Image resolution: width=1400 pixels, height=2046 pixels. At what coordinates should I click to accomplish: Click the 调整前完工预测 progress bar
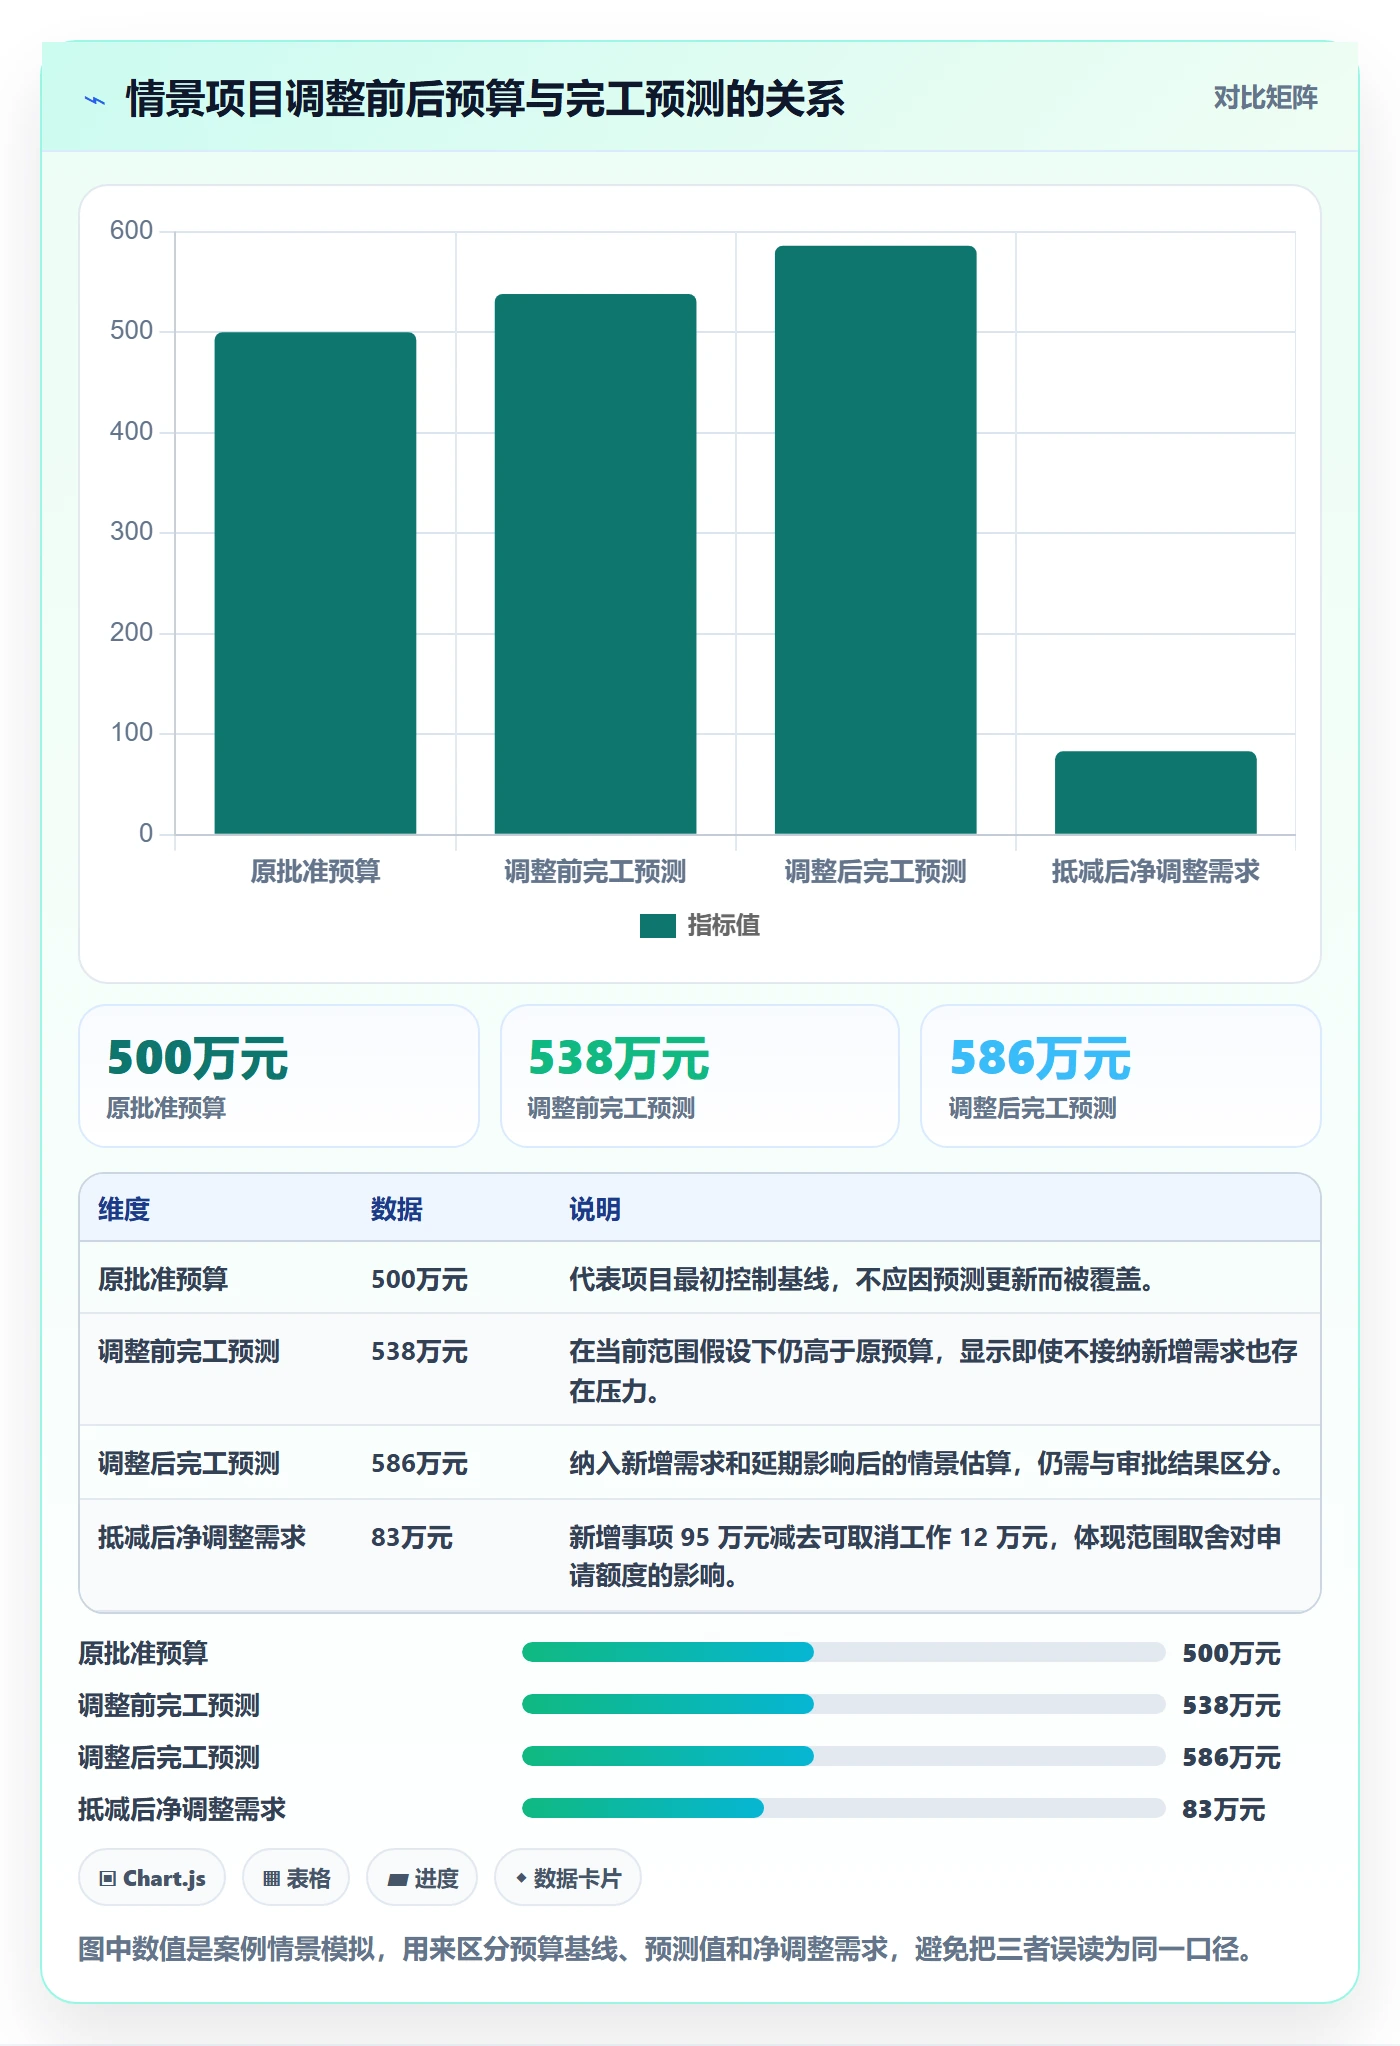(843, 1704)
